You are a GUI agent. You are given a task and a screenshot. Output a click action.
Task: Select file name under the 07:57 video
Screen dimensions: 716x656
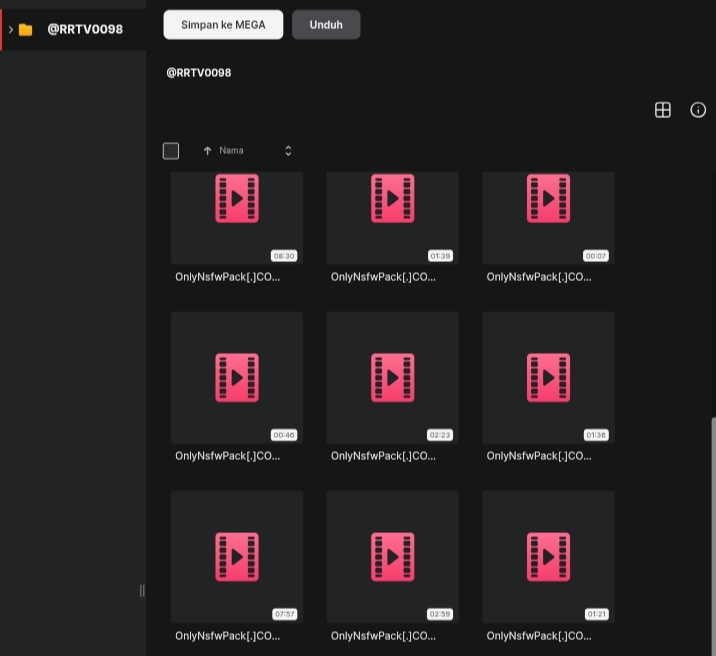(227, 636)
